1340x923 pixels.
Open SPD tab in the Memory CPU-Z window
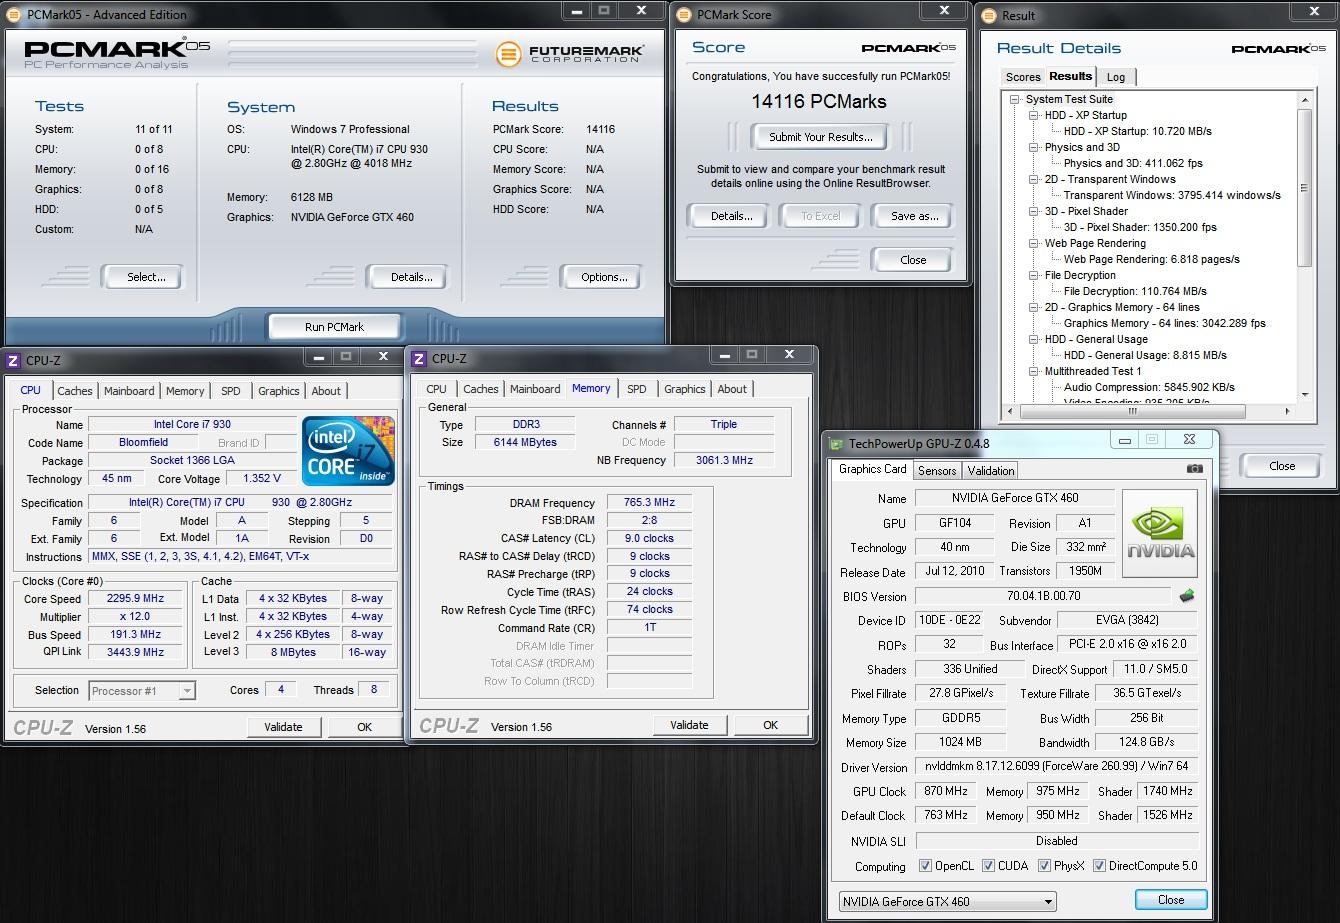coord(637,389)
